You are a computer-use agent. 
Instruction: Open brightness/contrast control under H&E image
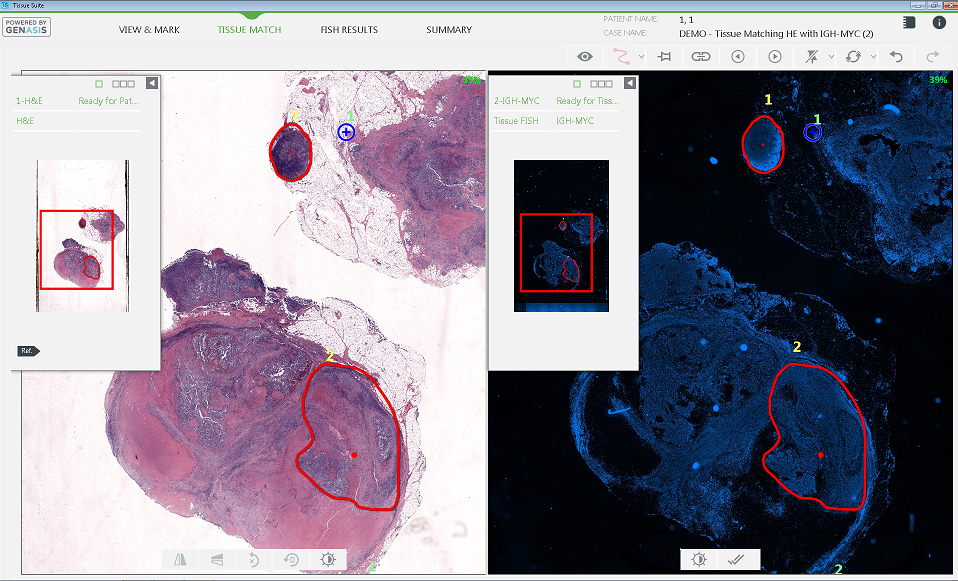coord(328,559)
